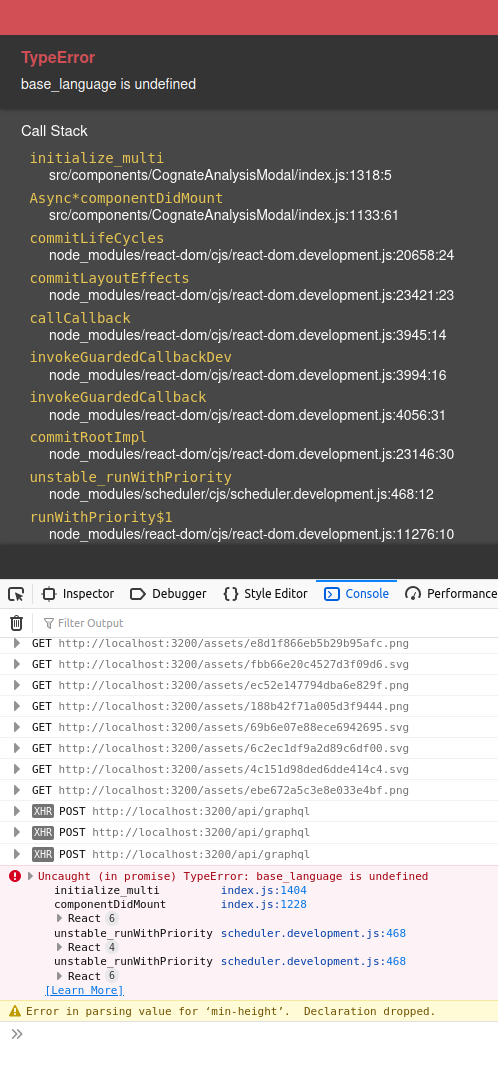
Task: Click commitLayoutEffects call stack frame
Action: click(x=109, y=278)
